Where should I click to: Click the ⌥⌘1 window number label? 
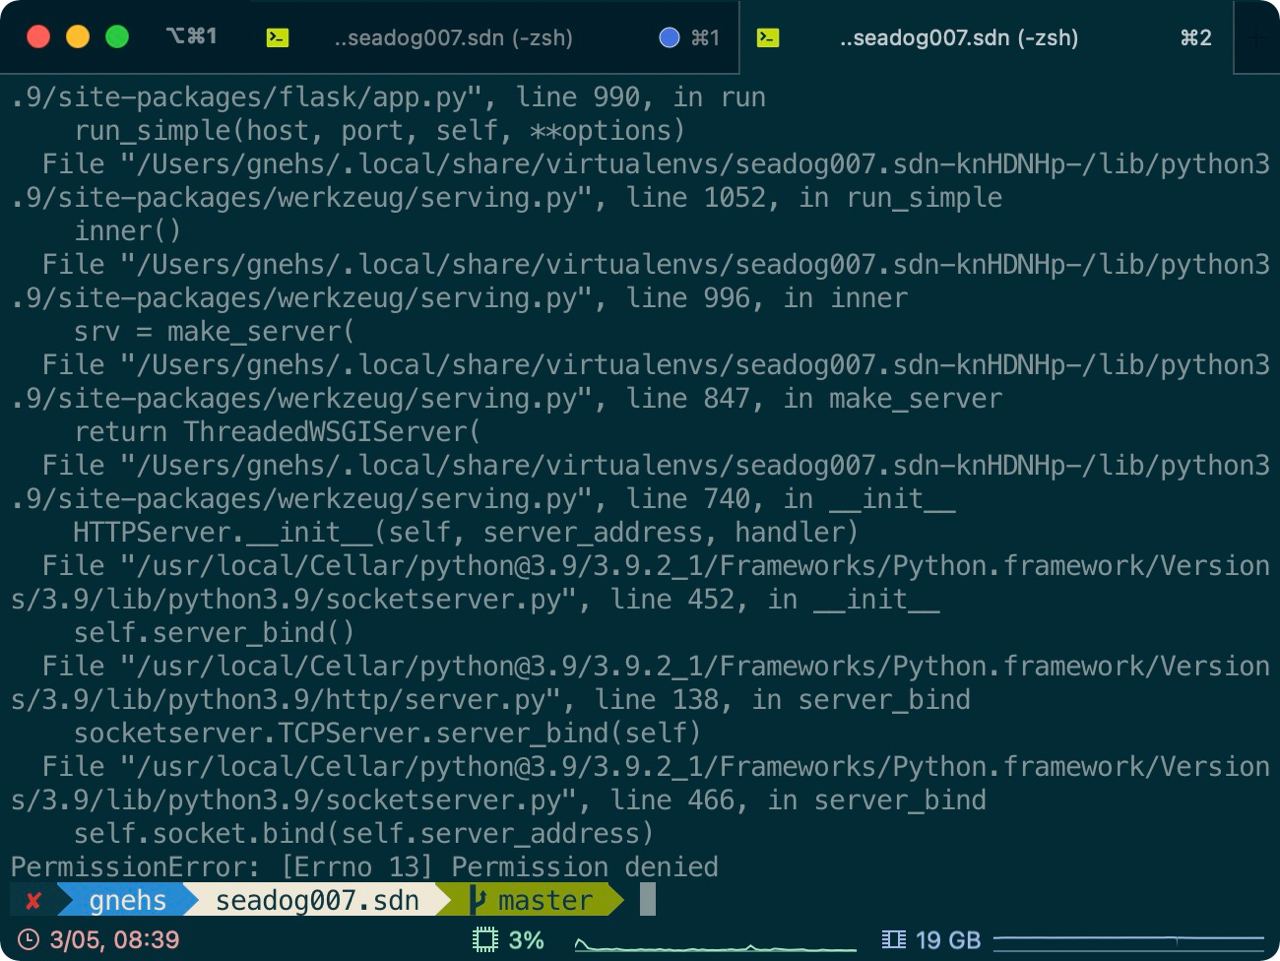tap(191, 37)
